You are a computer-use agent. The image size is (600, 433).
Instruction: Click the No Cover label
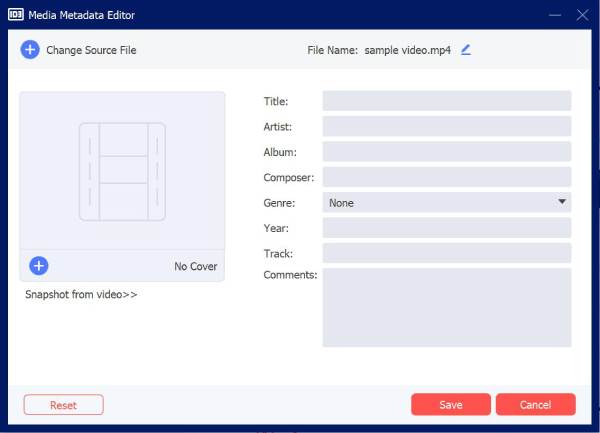(196, 266)
